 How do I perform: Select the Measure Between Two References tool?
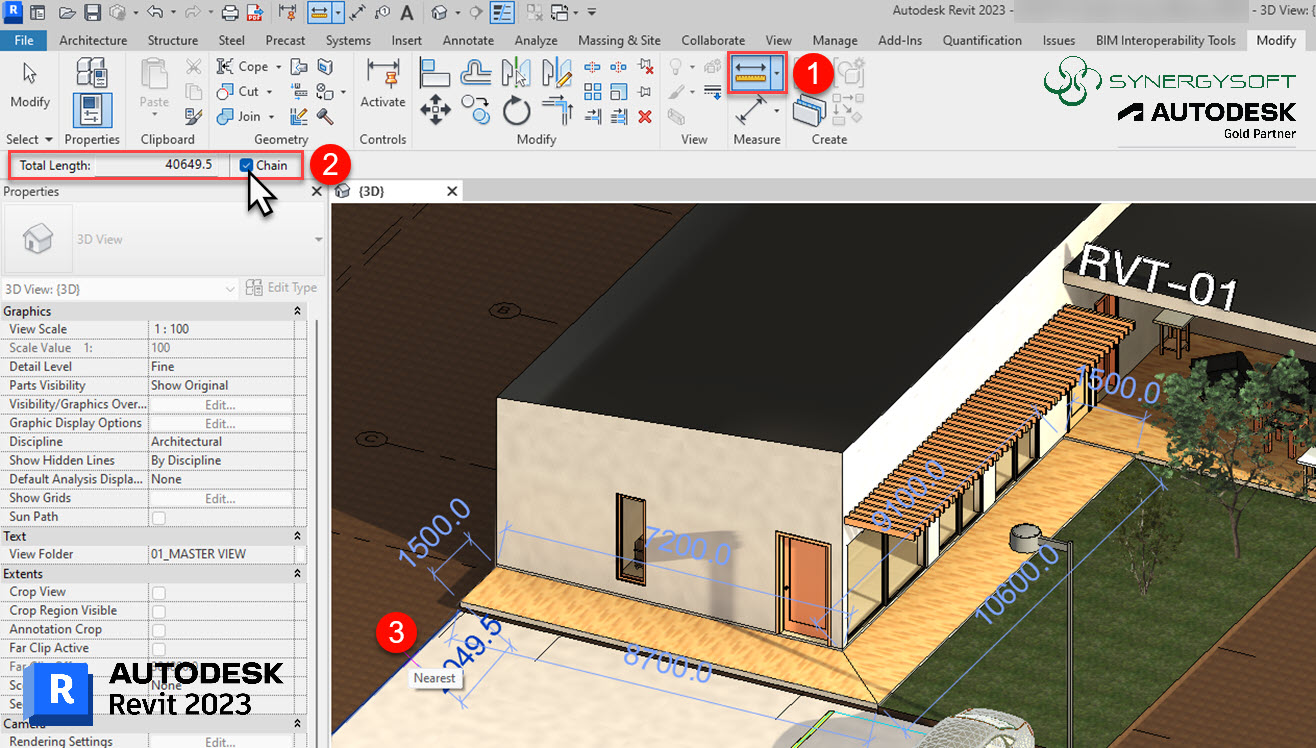[x=750, y=73]
